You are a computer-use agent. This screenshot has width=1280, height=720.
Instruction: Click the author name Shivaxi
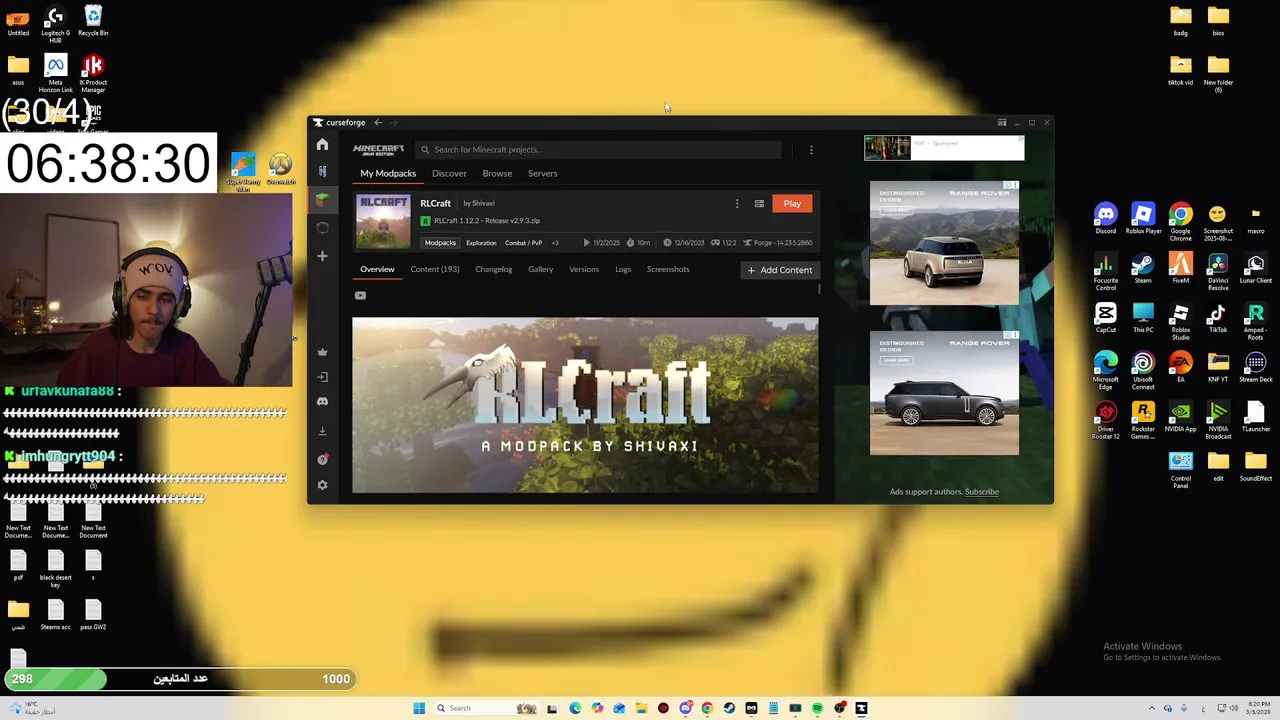click(484, 204)
